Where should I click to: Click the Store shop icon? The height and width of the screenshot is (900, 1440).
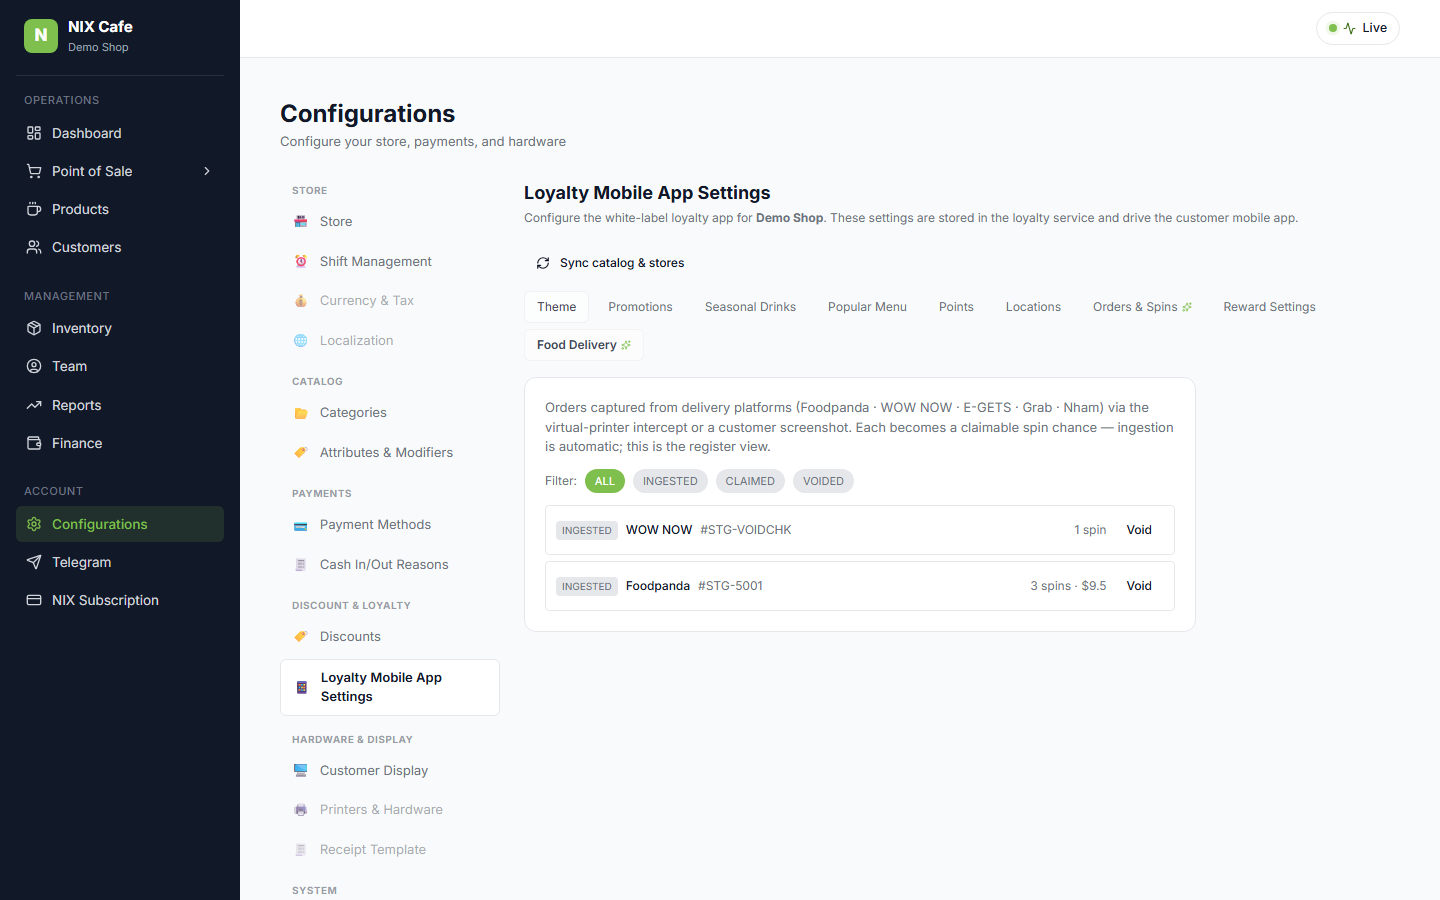click(x=301, y=222)
